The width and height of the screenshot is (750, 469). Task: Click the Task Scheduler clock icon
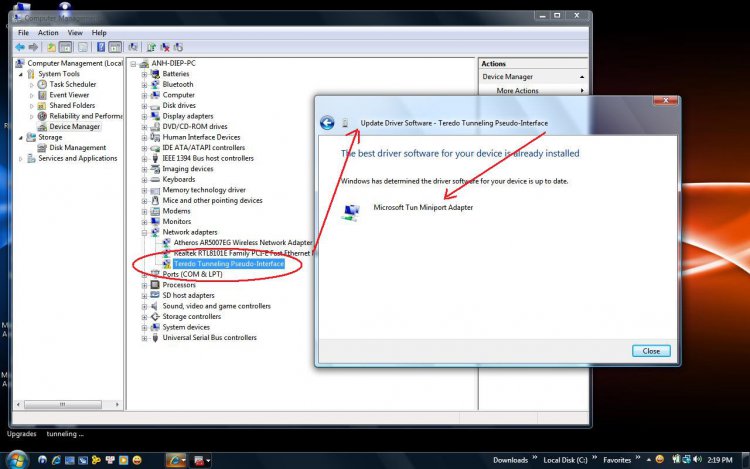point(42,84)
